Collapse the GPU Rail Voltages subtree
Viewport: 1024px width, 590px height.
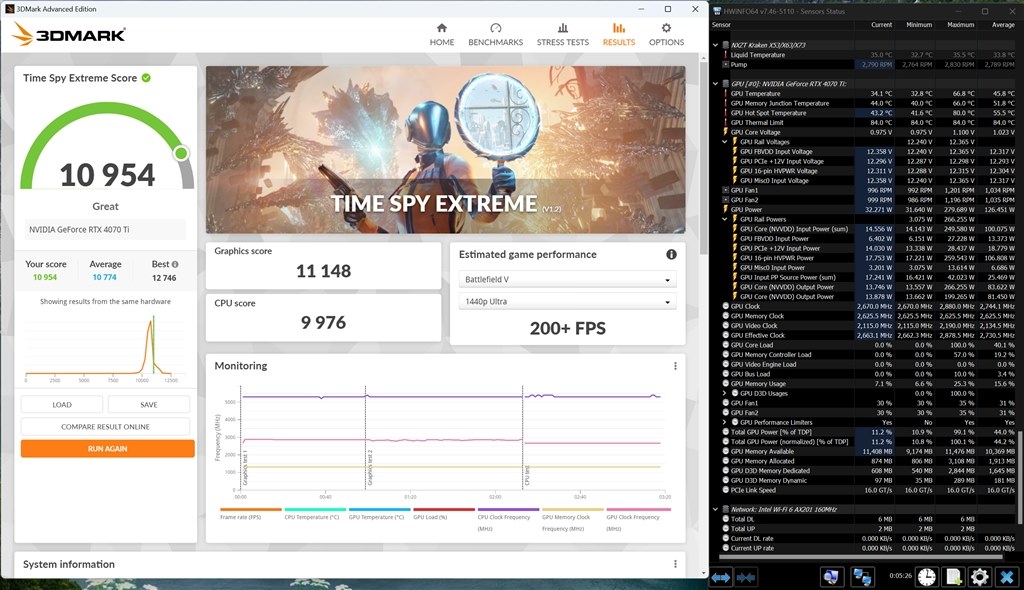(x=725, y=142)
